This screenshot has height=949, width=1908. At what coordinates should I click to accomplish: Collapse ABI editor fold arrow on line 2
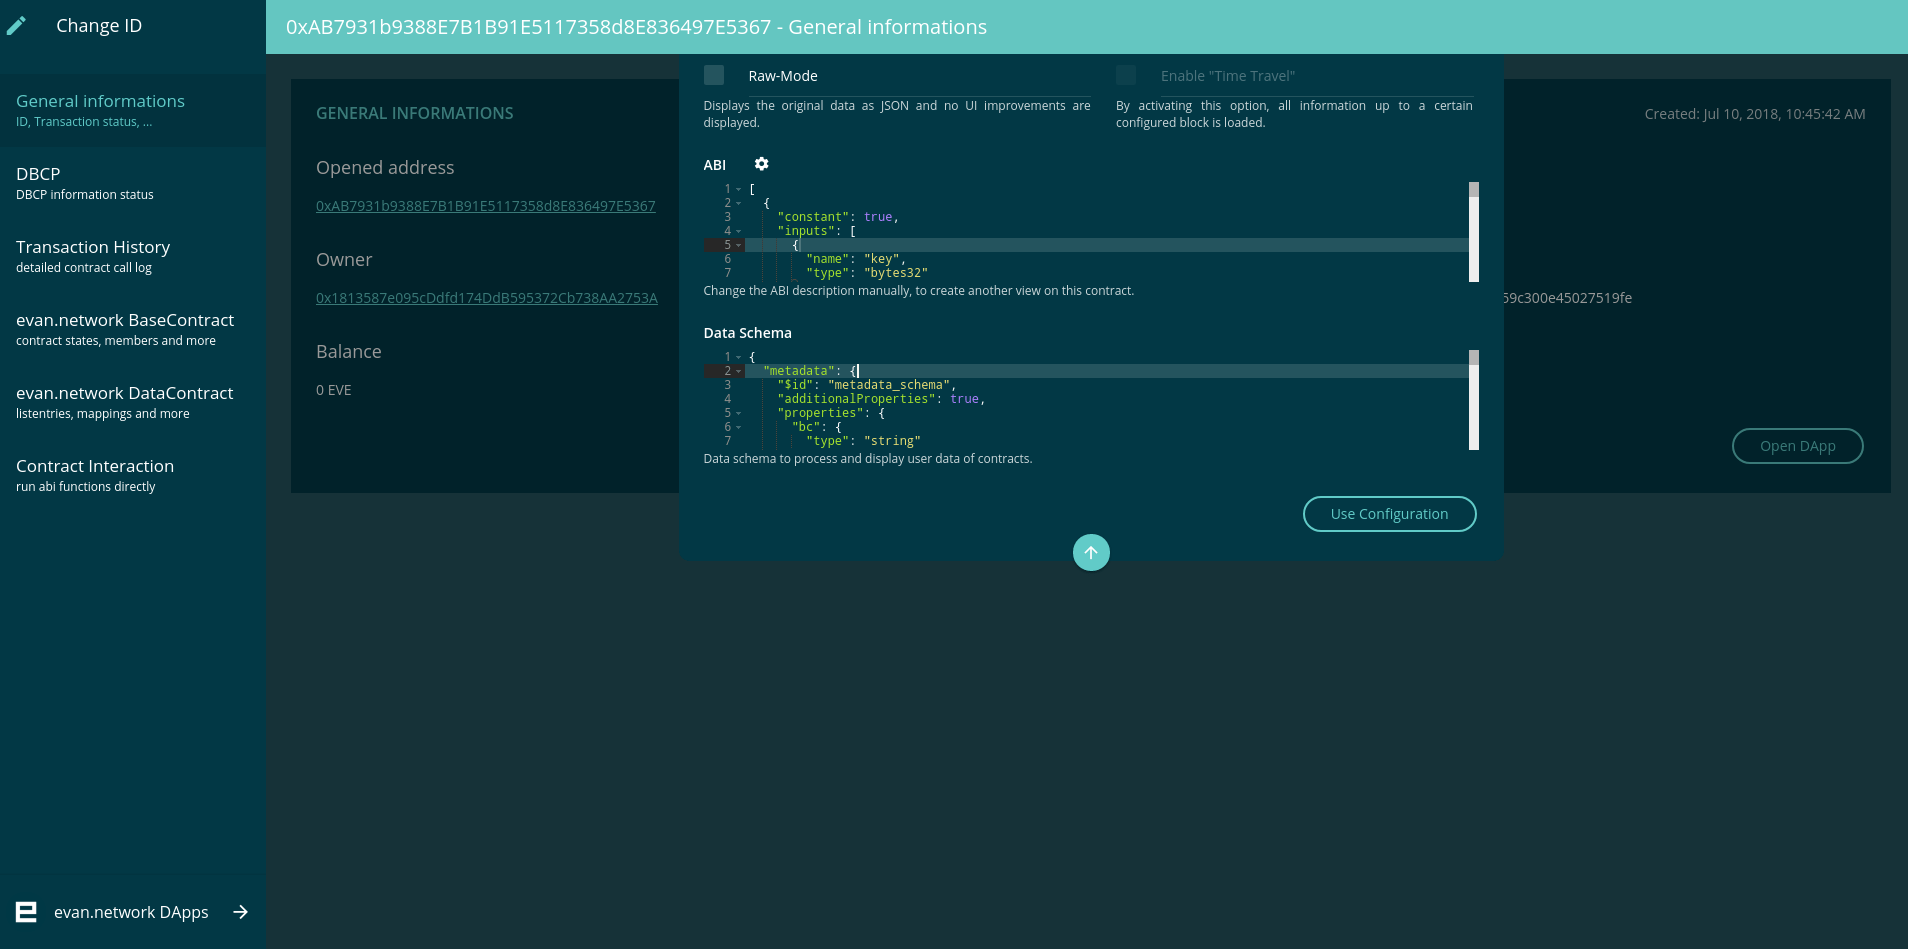739,203
